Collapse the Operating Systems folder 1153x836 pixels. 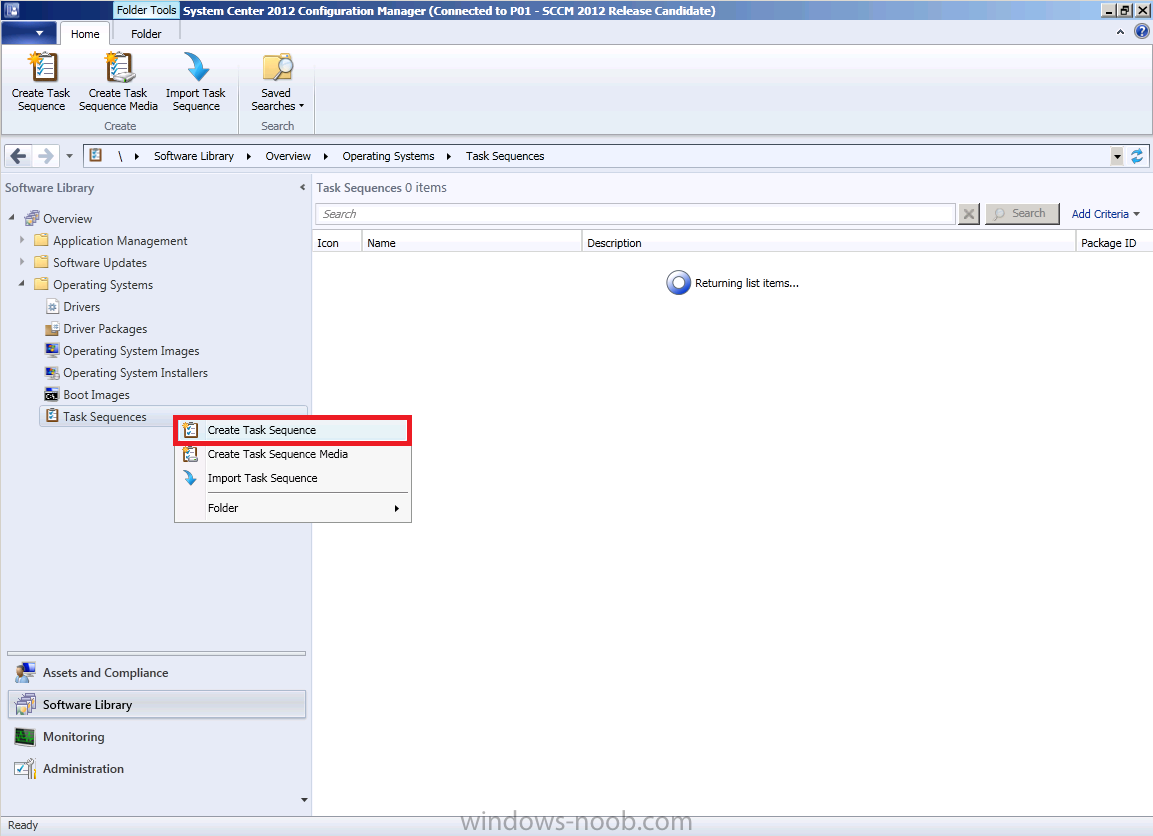click(x=21, y=283)
